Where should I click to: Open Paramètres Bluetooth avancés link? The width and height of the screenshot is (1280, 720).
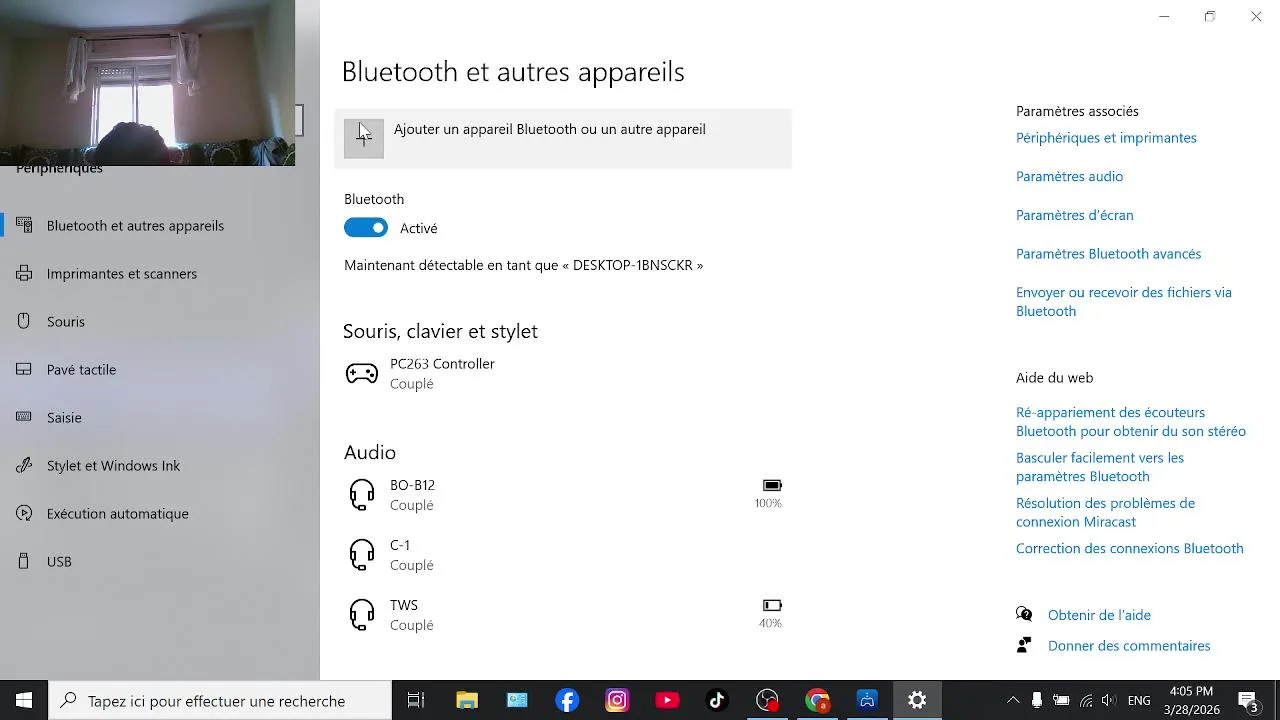(x=1108, y=254)
